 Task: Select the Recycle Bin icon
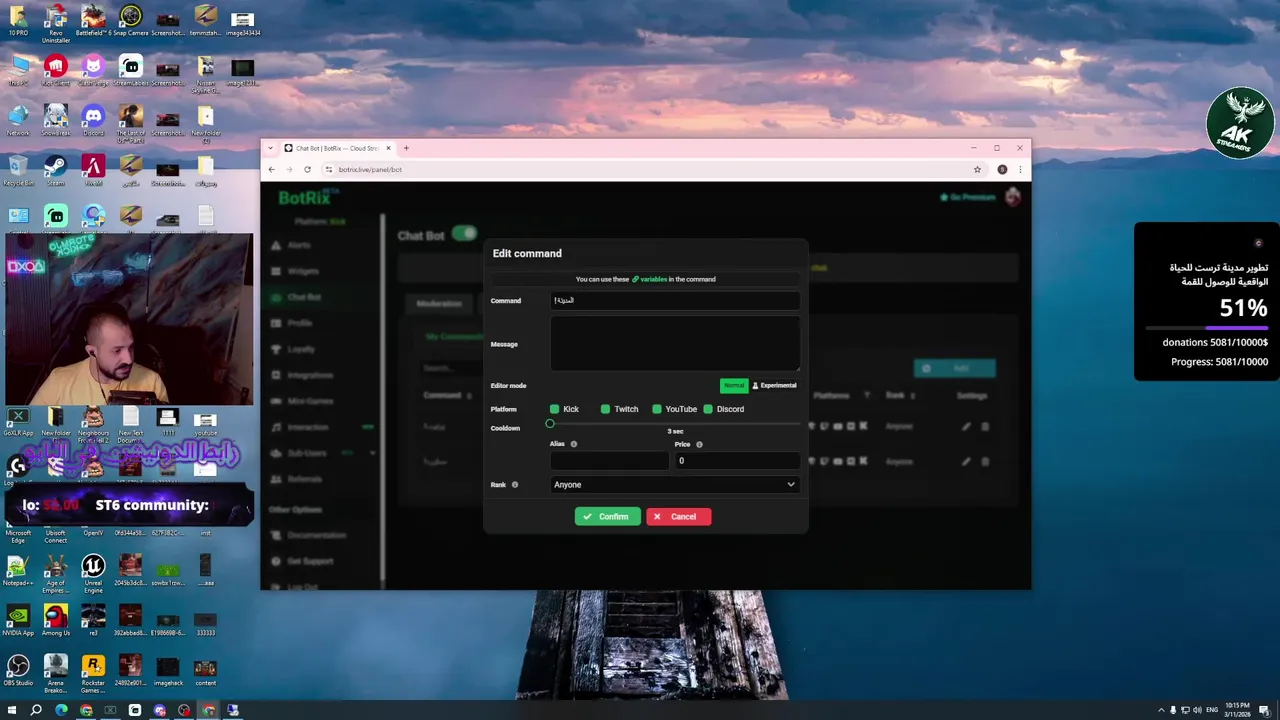pos(18,171)
